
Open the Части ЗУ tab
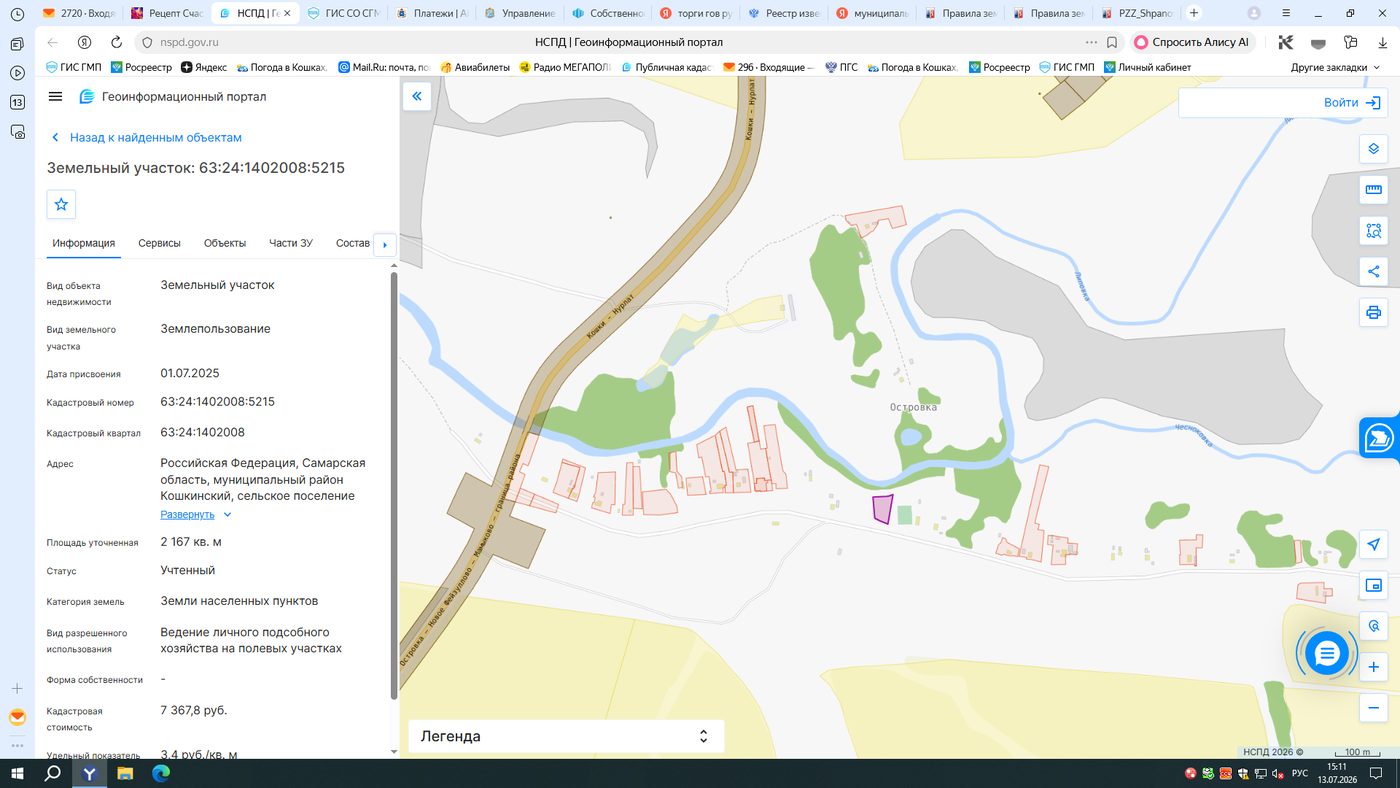(x=291, y=243)
